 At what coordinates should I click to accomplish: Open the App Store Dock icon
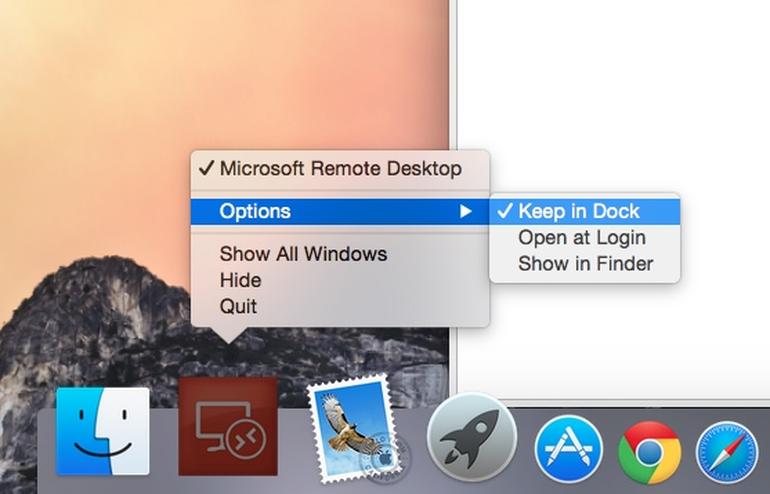[x=569, y=449]
